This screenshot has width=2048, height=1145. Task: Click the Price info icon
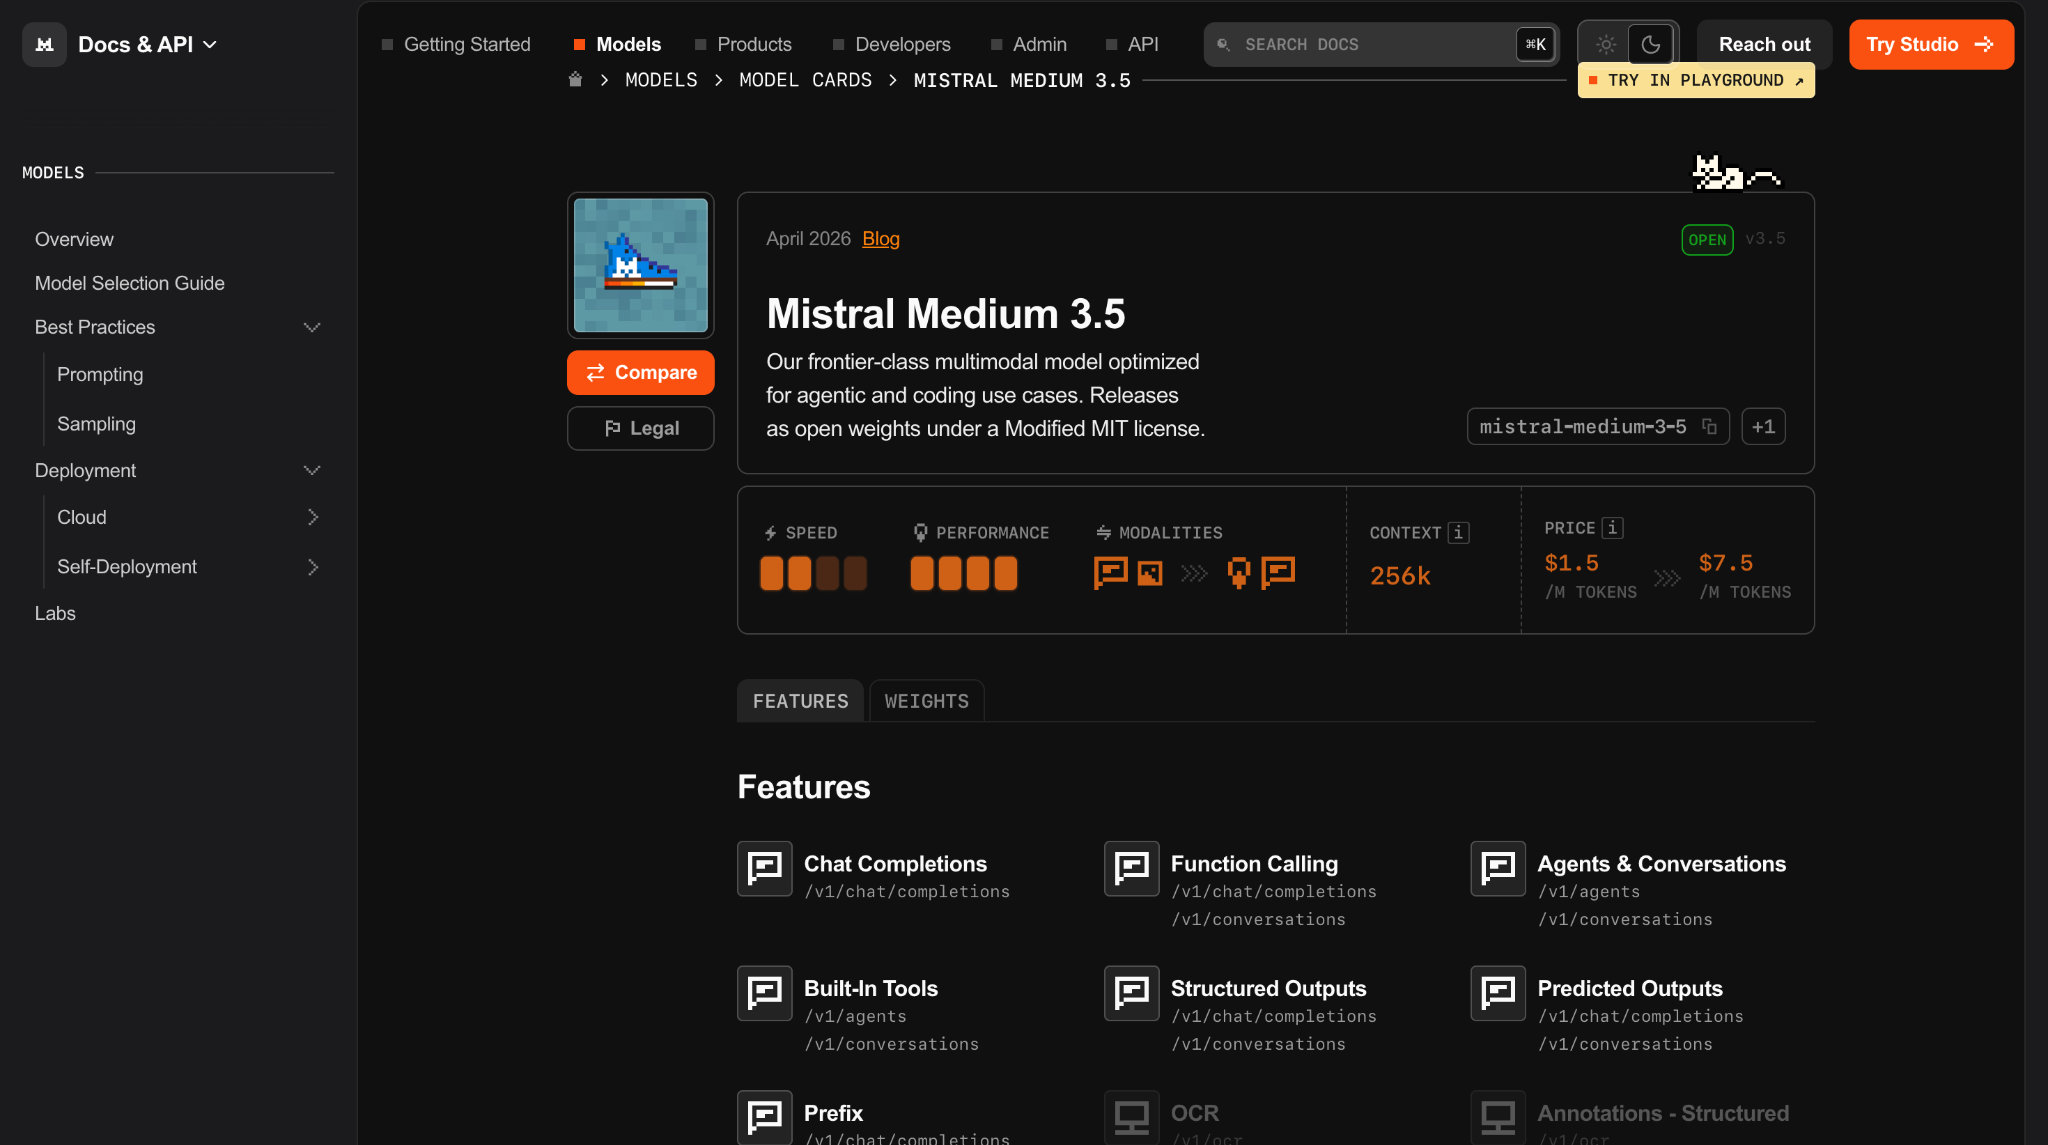[1612, 528]
